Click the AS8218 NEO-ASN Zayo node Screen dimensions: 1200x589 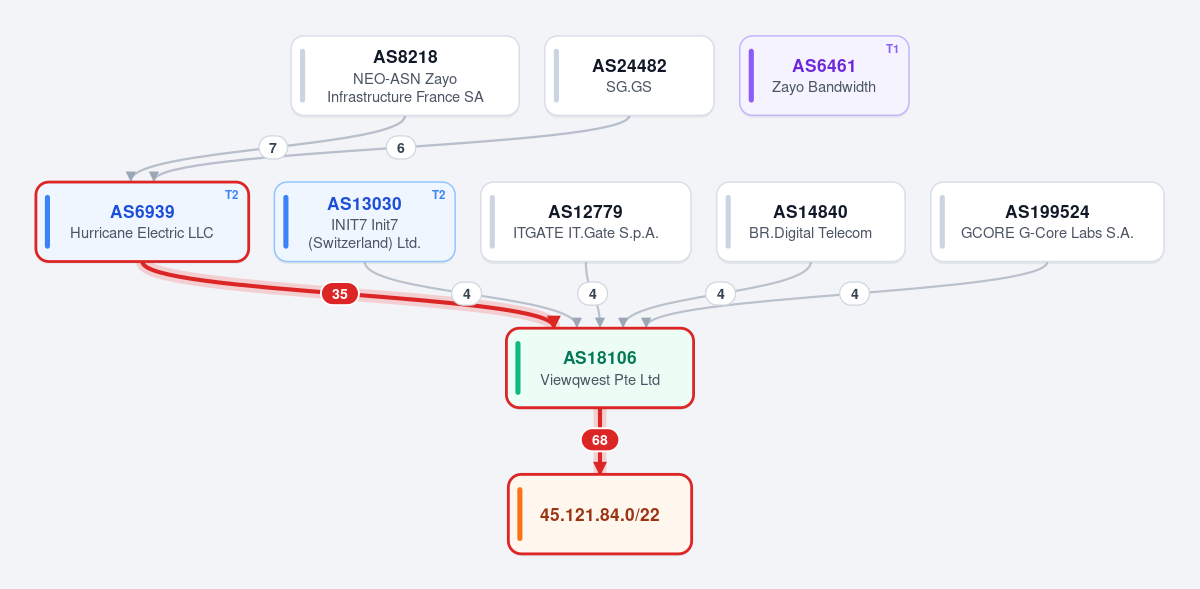coord(405,76)
